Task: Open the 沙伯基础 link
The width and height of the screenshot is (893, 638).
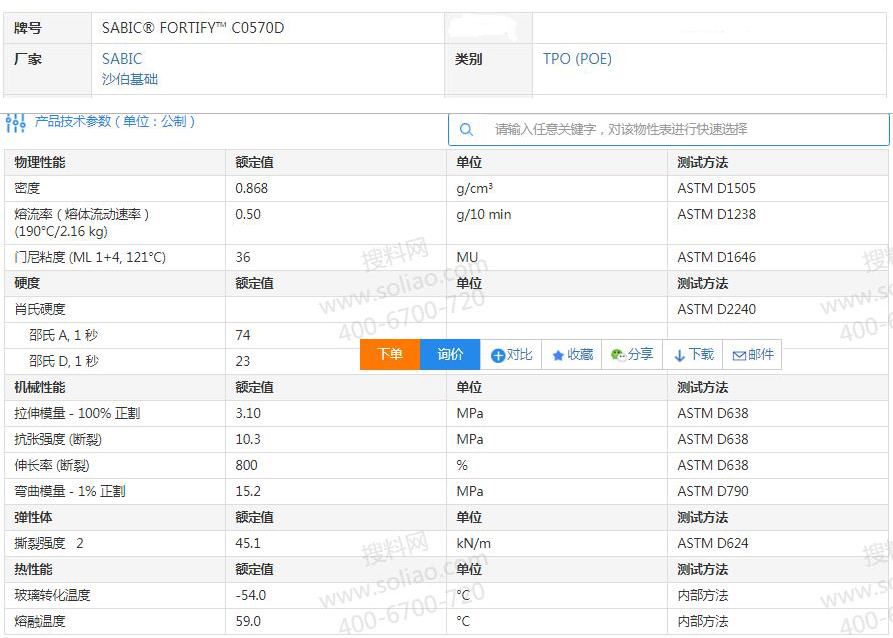Action: point(130,79)
